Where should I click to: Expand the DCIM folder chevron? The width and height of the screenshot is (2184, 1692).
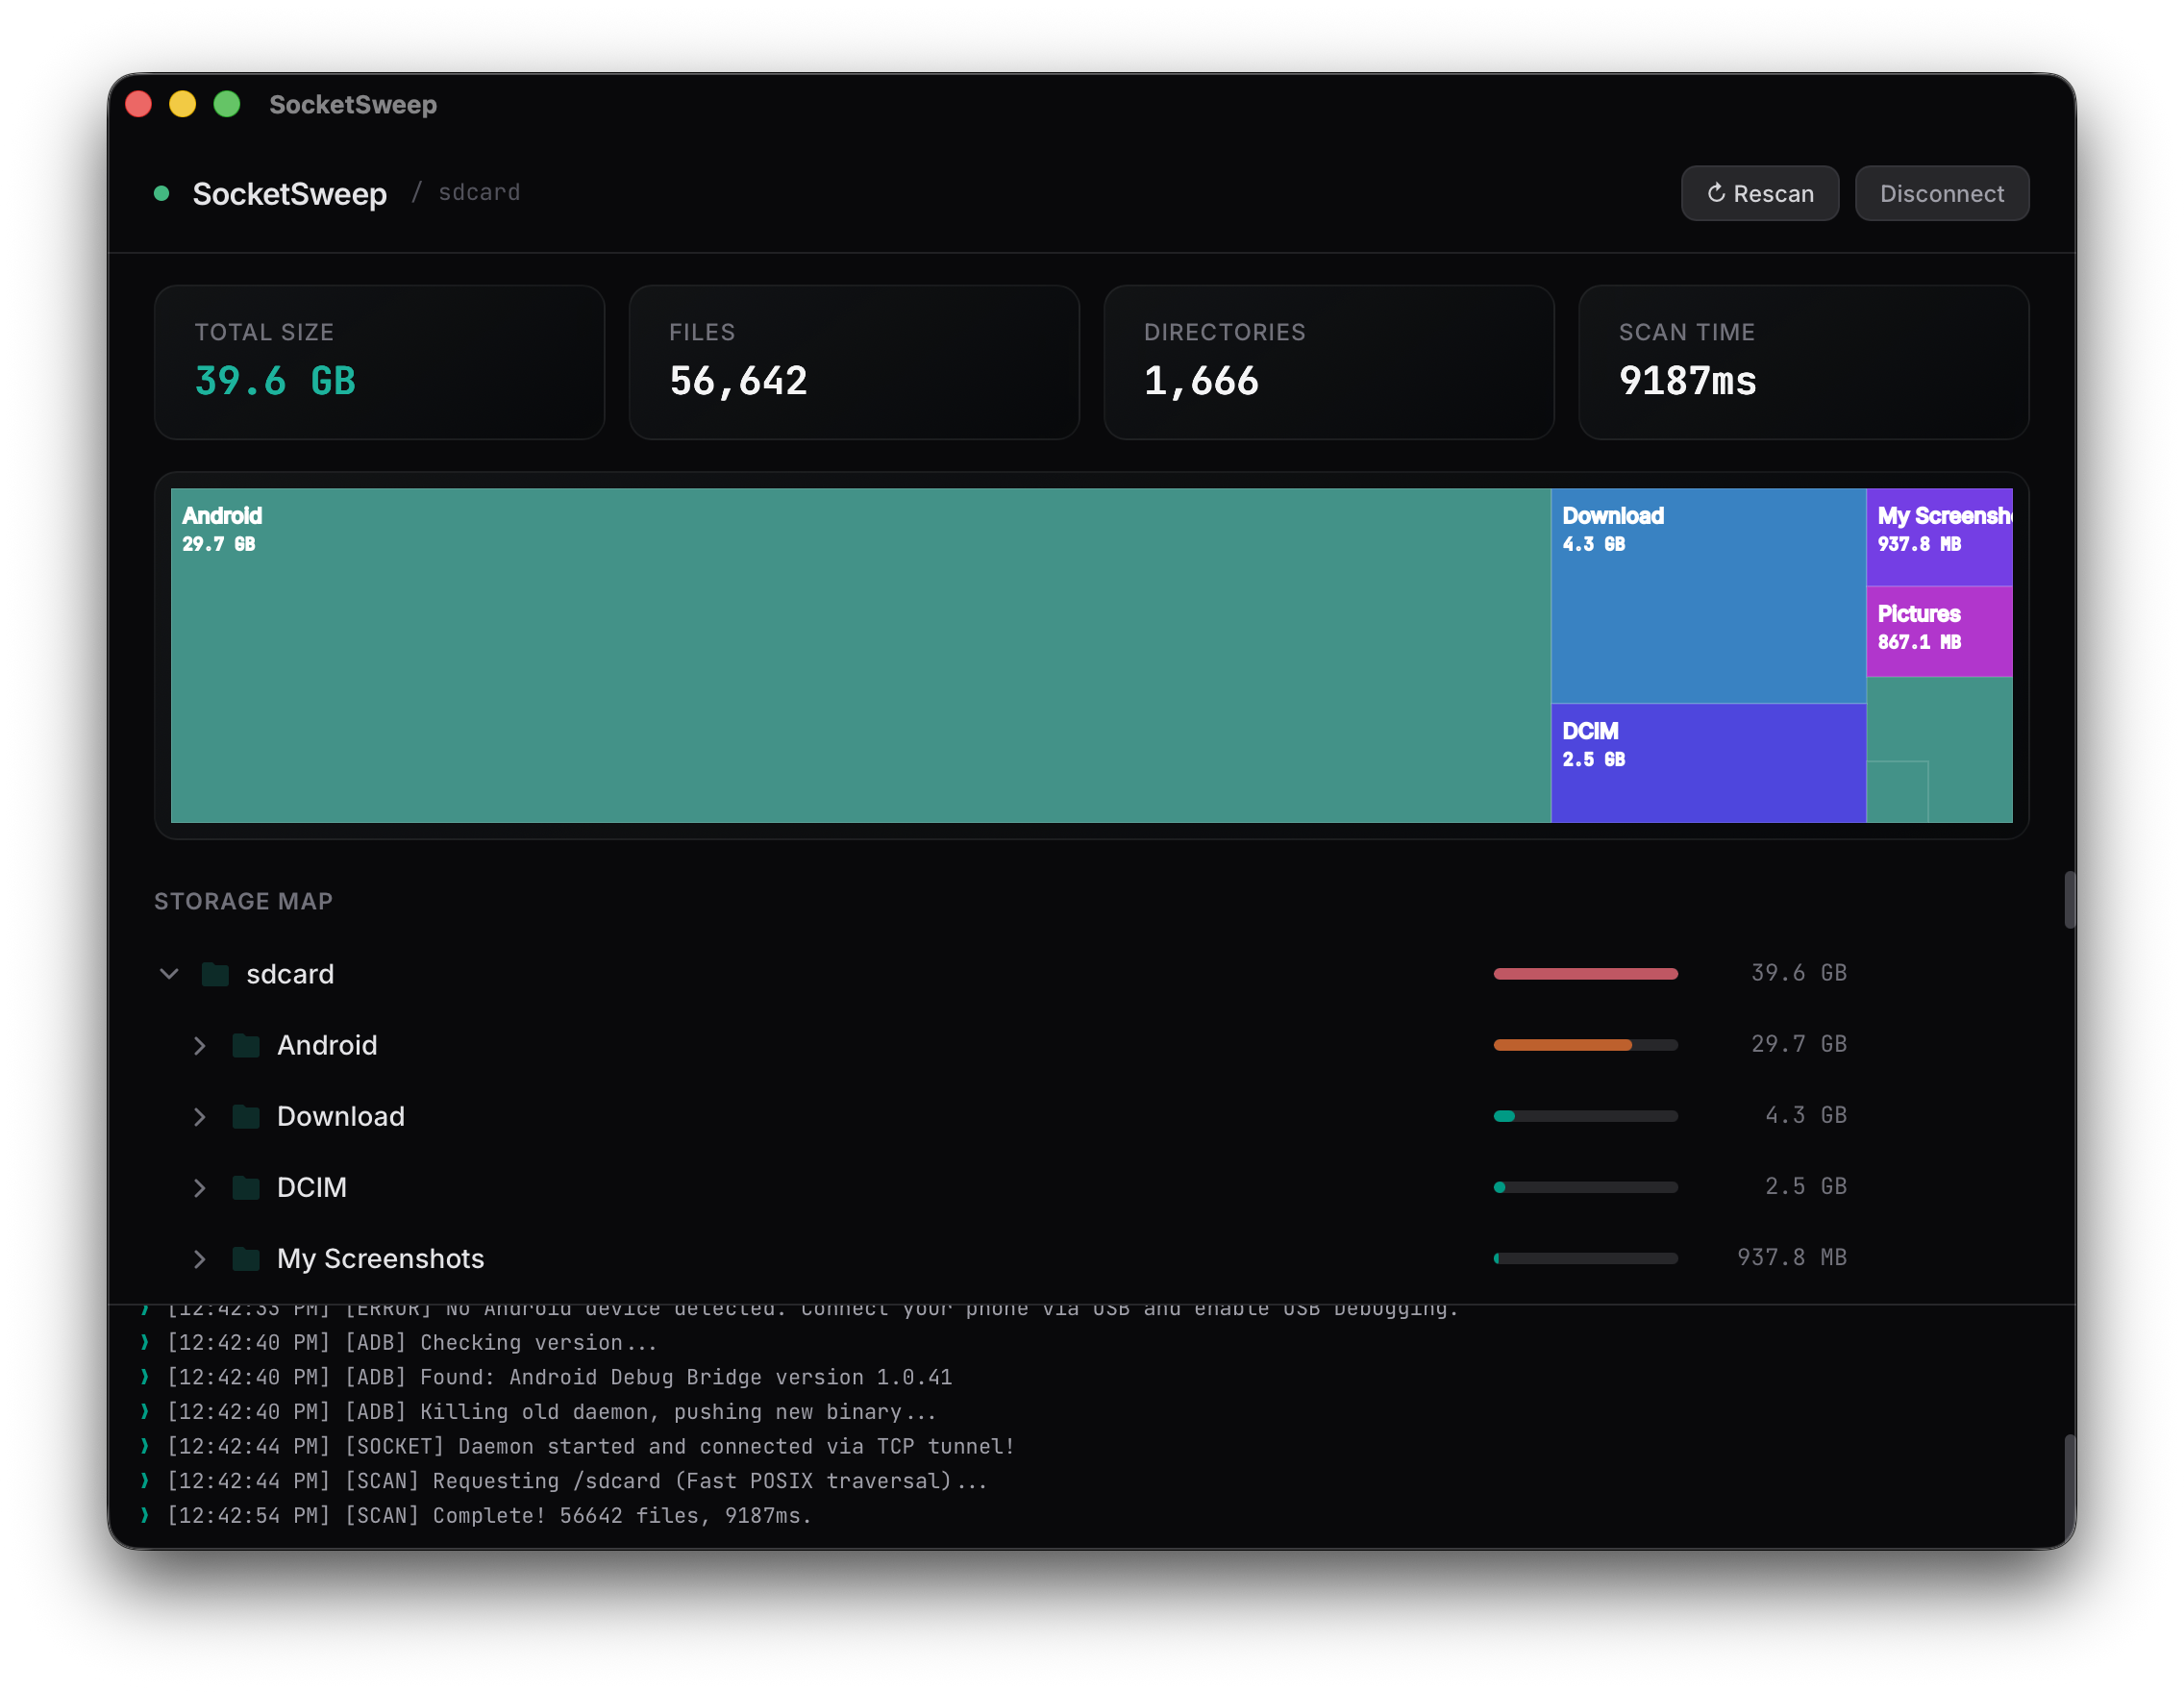(x=199, y=1187)
